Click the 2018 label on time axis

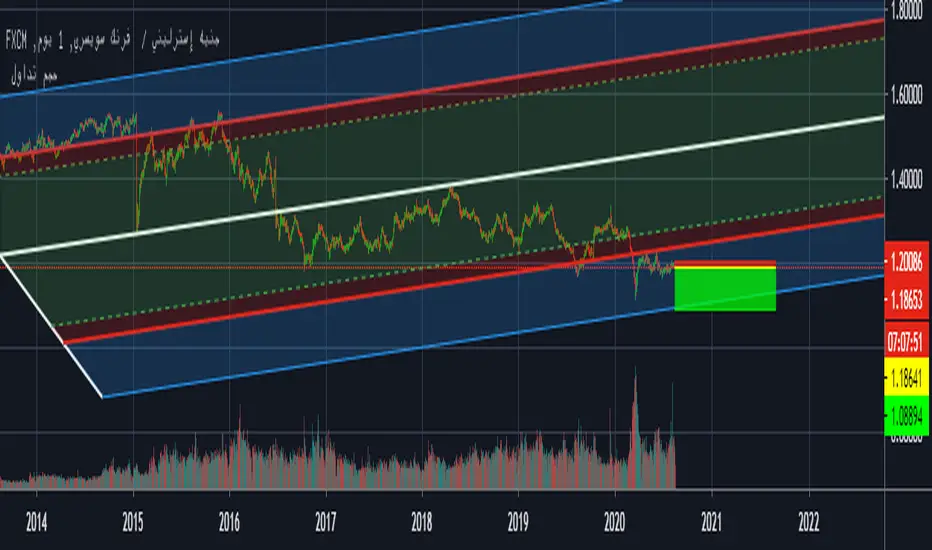422,522
